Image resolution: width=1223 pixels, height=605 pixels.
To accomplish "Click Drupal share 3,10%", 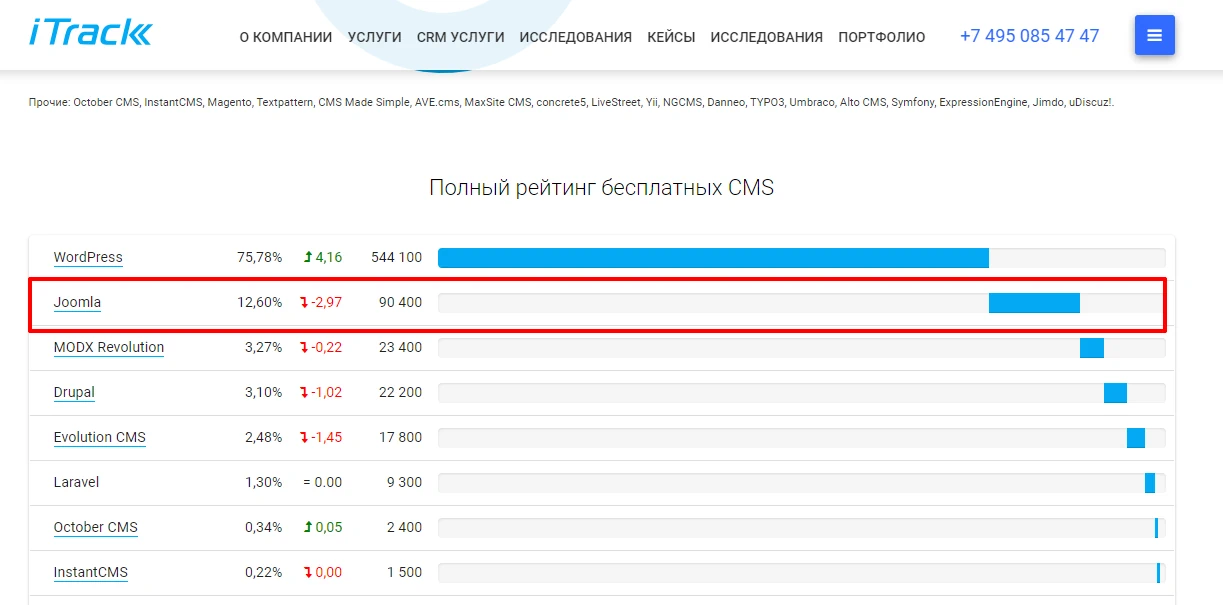I will [264, 392].
